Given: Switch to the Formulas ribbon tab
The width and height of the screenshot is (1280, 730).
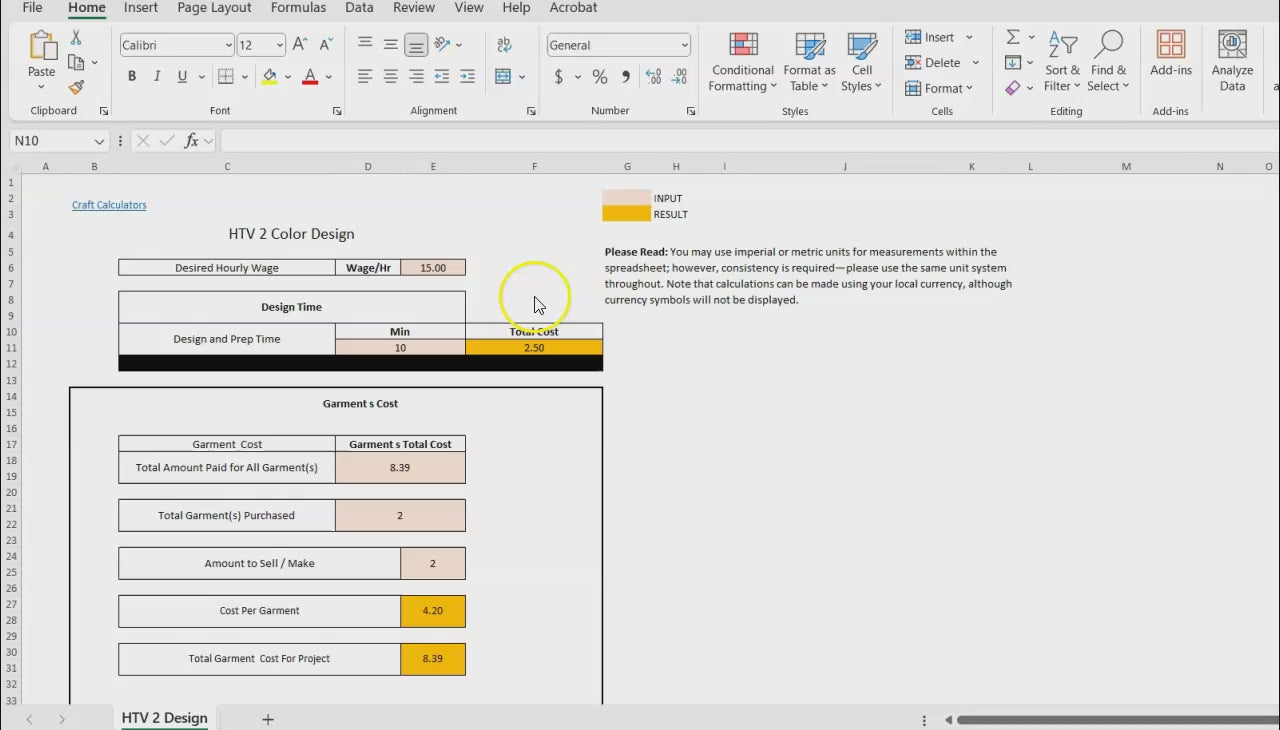Looking at the screenshot, I should 298,8.
